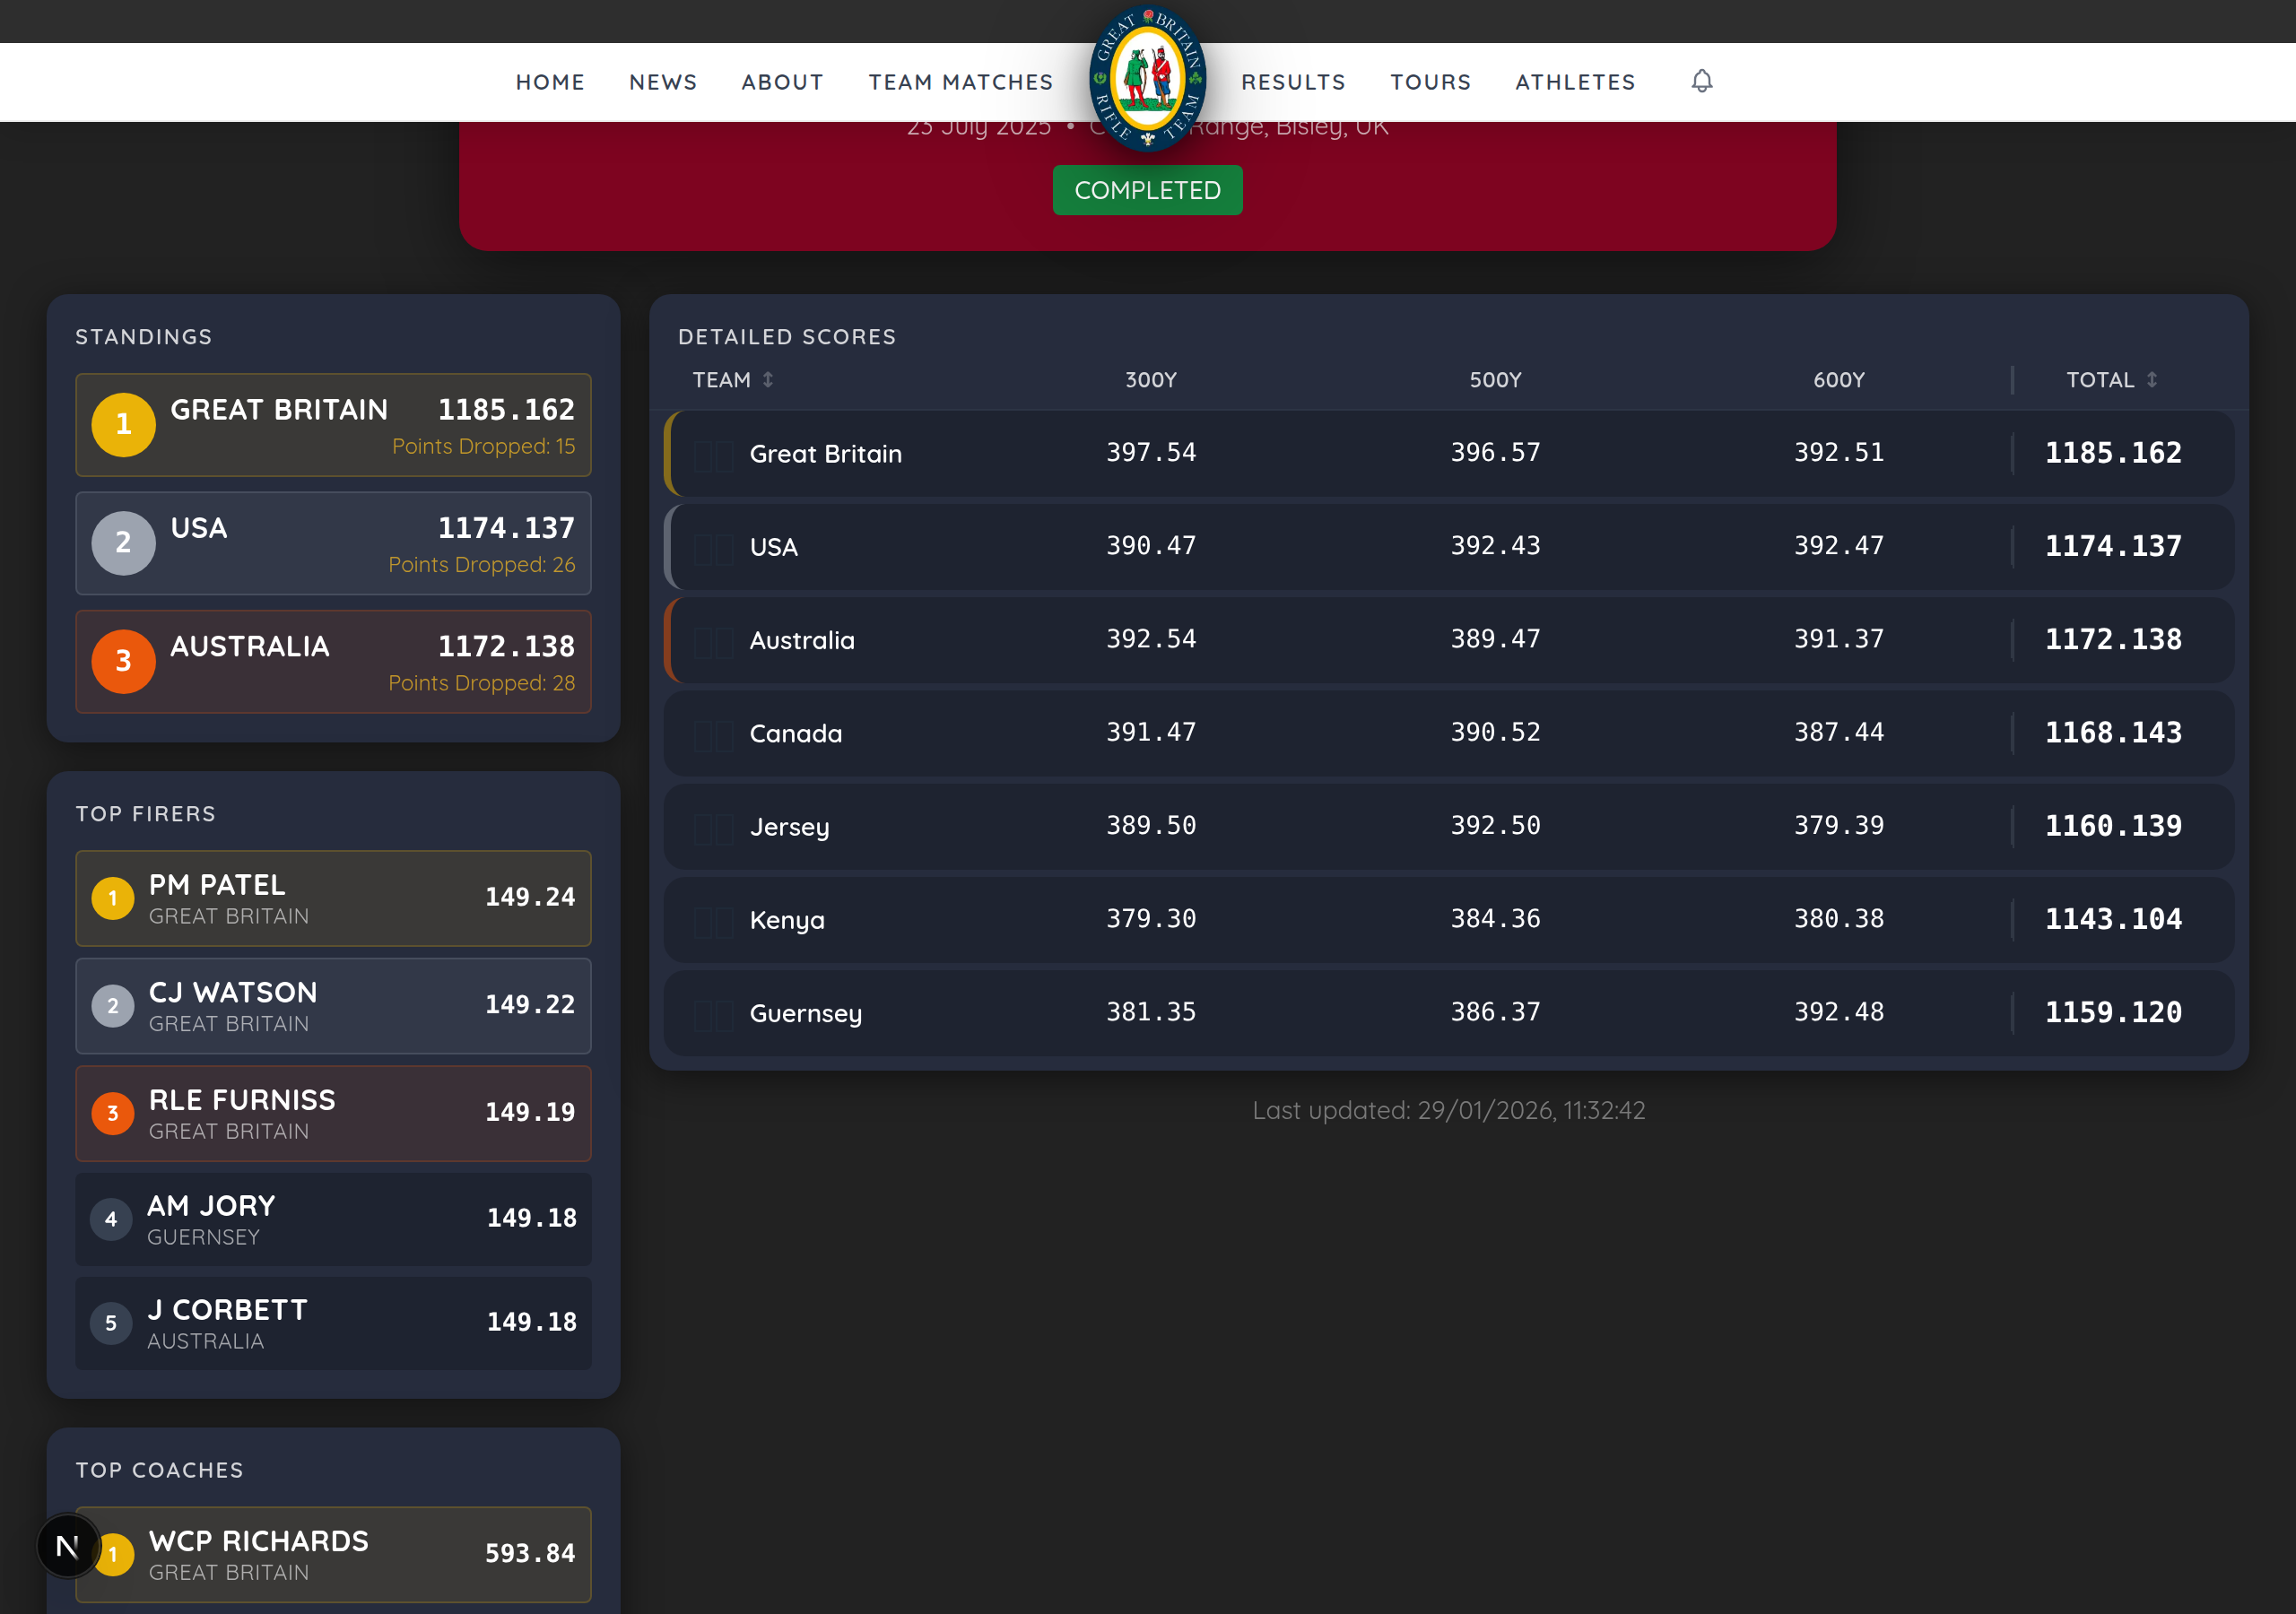Viewport: 2296px width, 1614px height.
Task: Open the ATHLETES page
Action: click(1576, 82)
